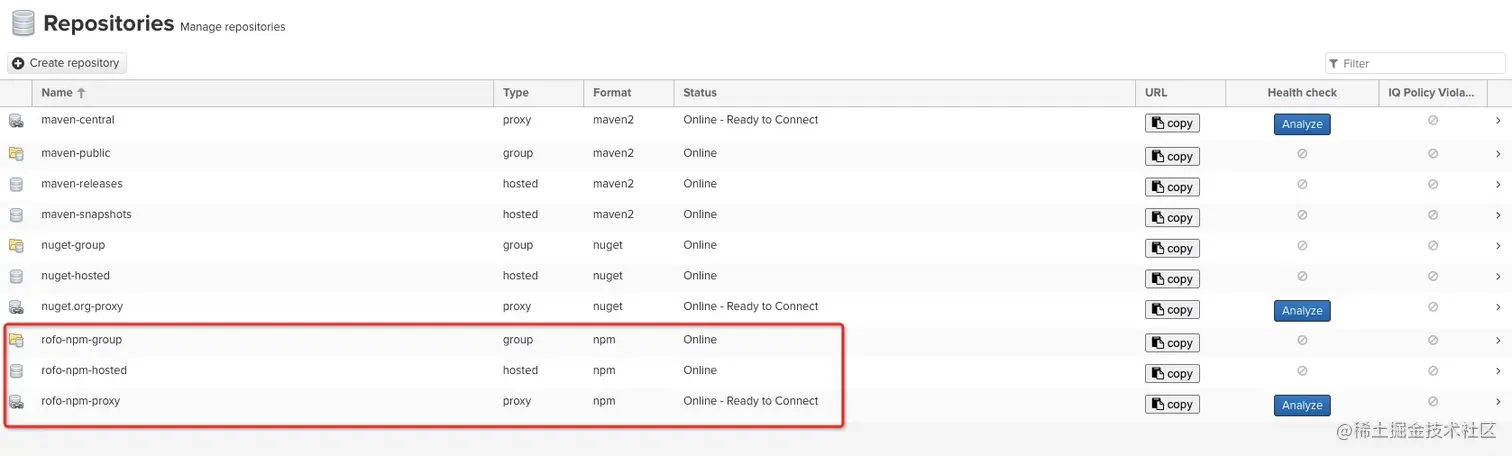Viewport: 1512px width, 456px height.
Task: Select the nuget-group repository name
Action: coord(73,245)
